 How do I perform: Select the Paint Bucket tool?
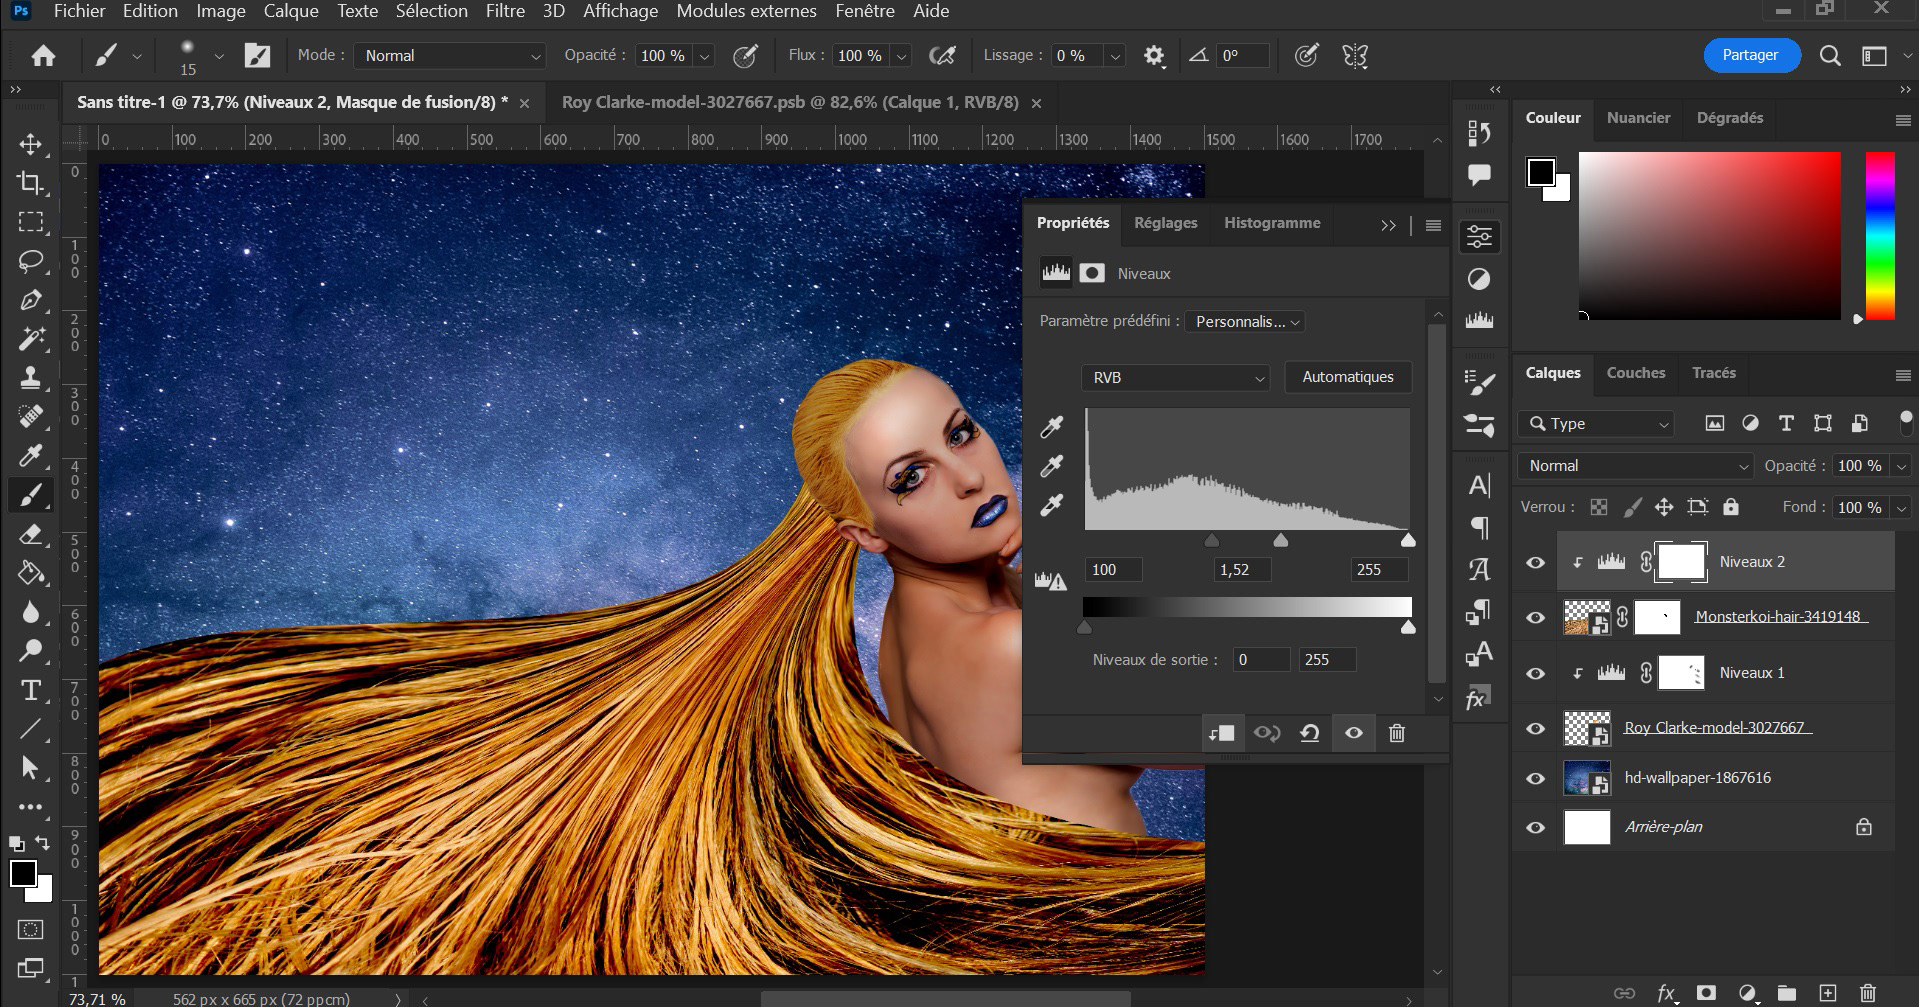(x=31, y=573)
